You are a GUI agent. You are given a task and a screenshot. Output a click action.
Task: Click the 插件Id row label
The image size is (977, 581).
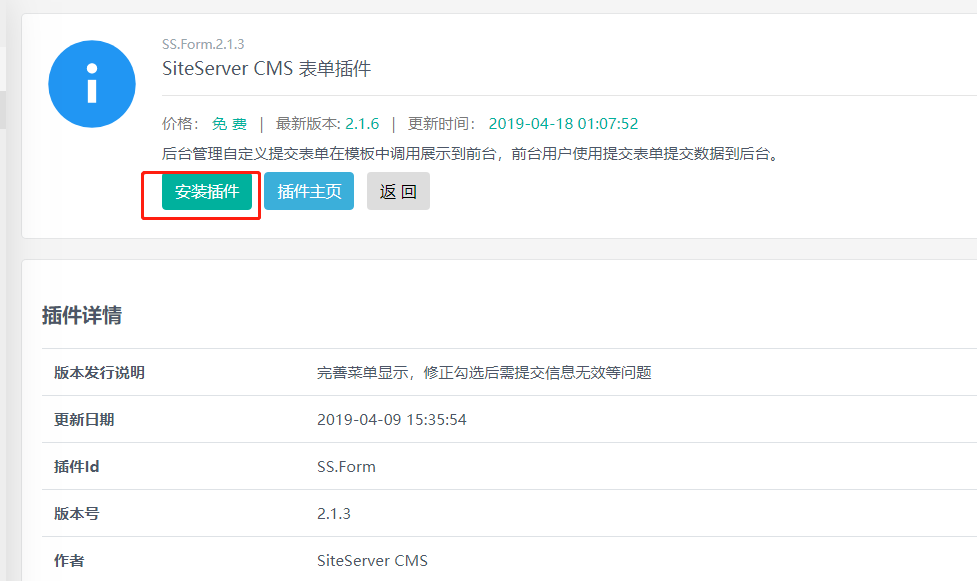(x=77, y=467)
